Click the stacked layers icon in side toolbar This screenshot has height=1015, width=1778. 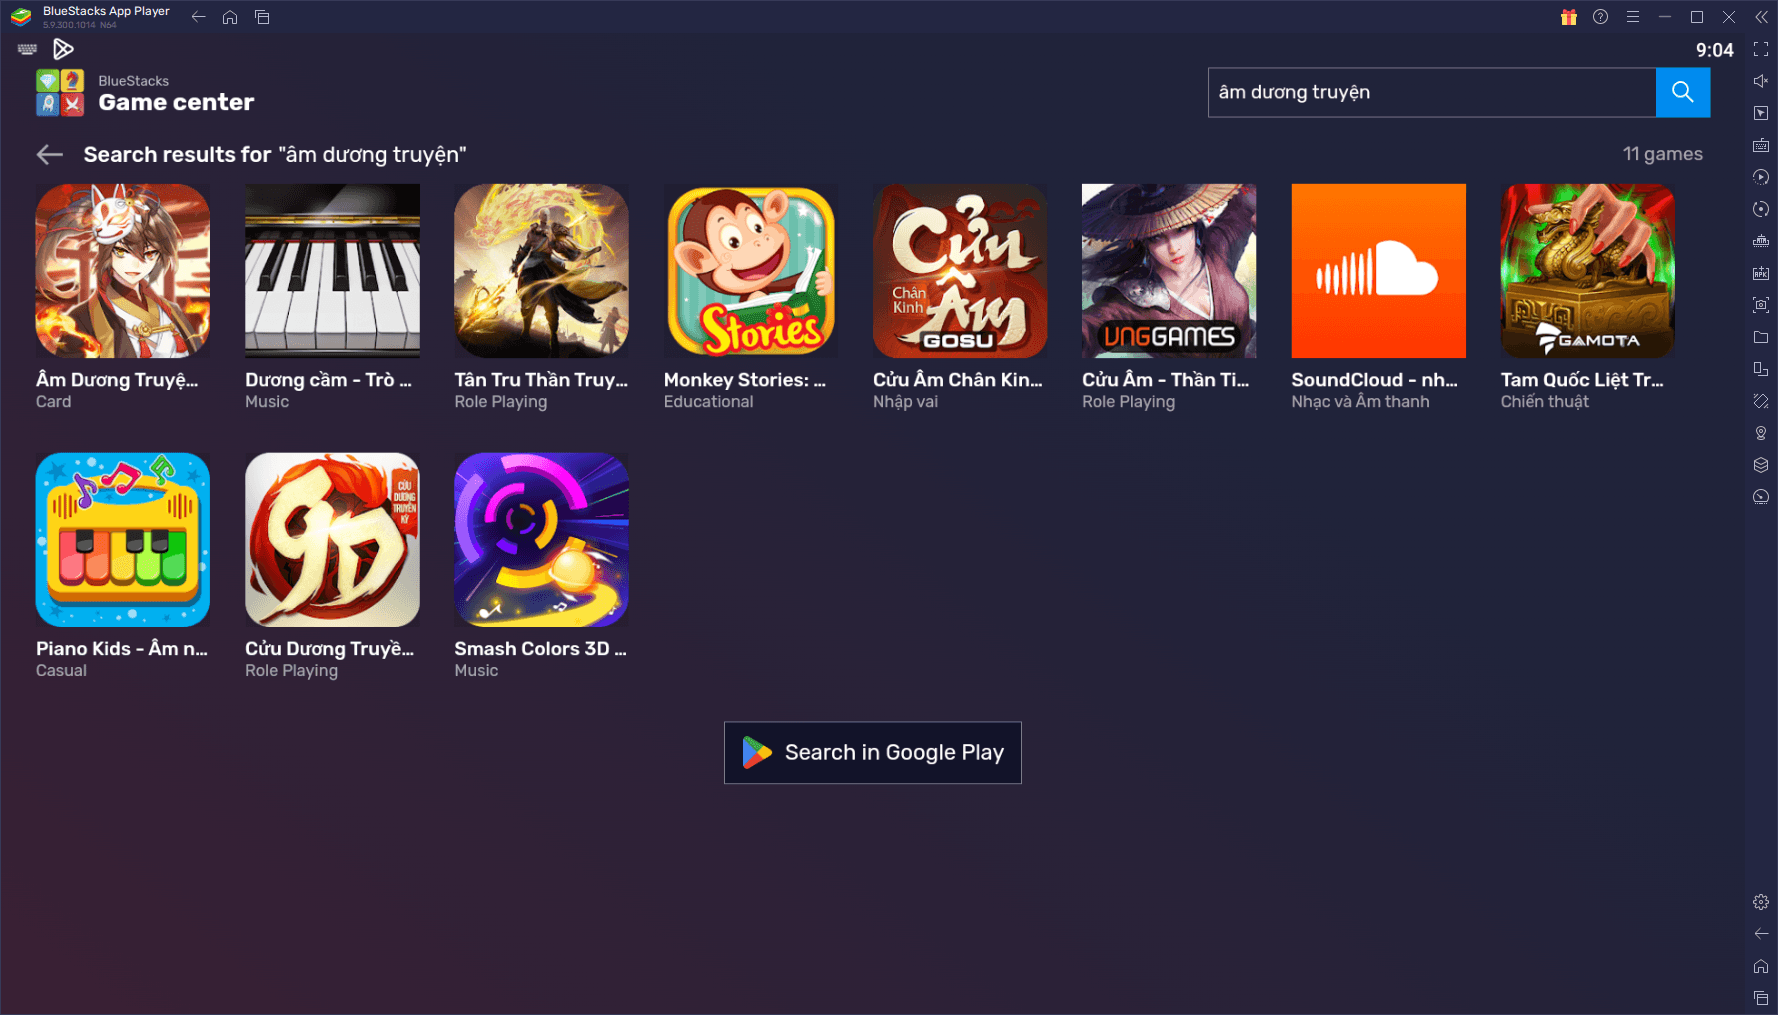(x=1761, y=465)
